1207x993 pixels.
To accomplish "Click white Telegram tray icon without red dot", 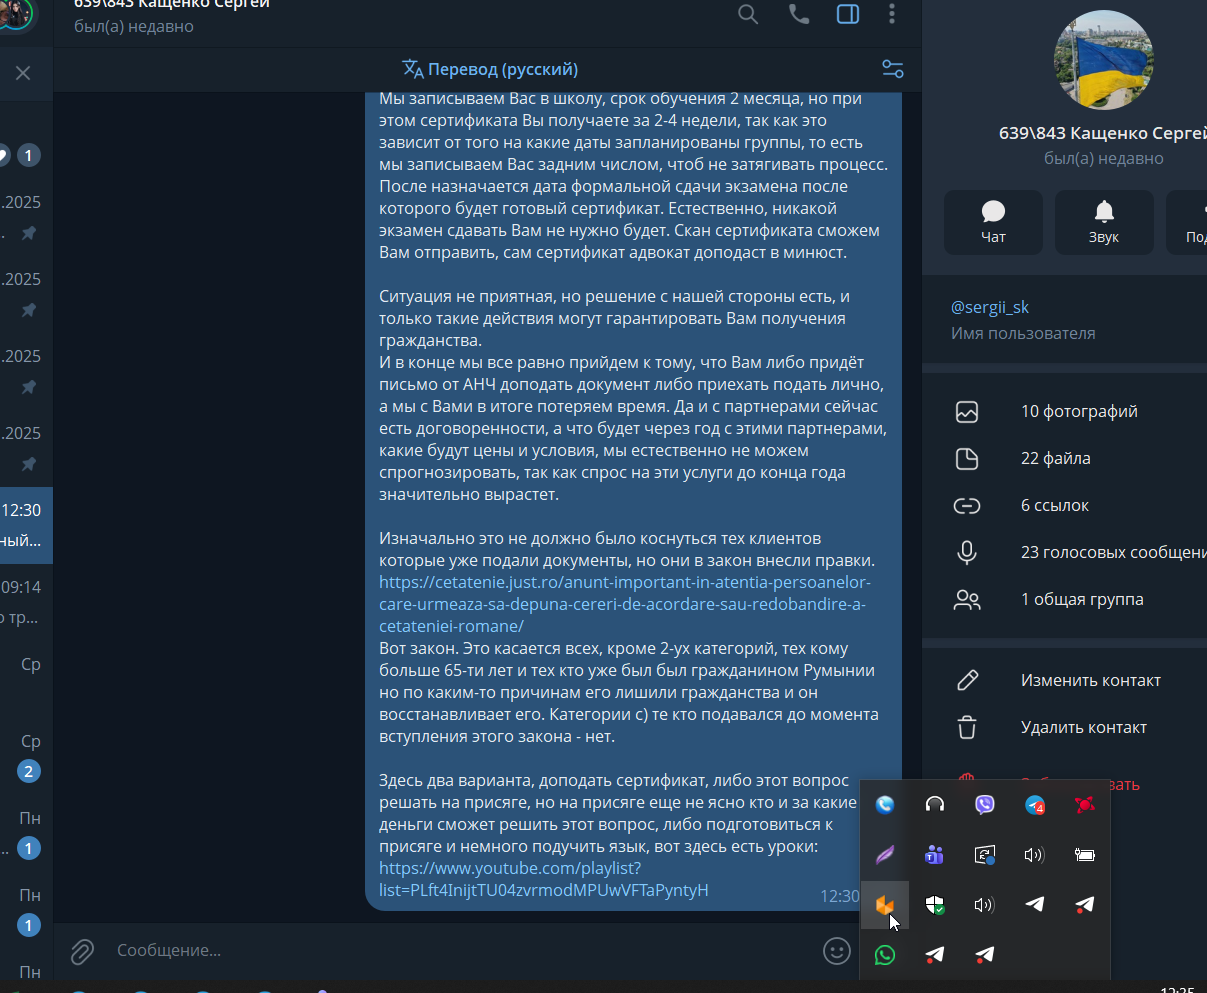I will pyautogui.click(x=1035, y=905).
